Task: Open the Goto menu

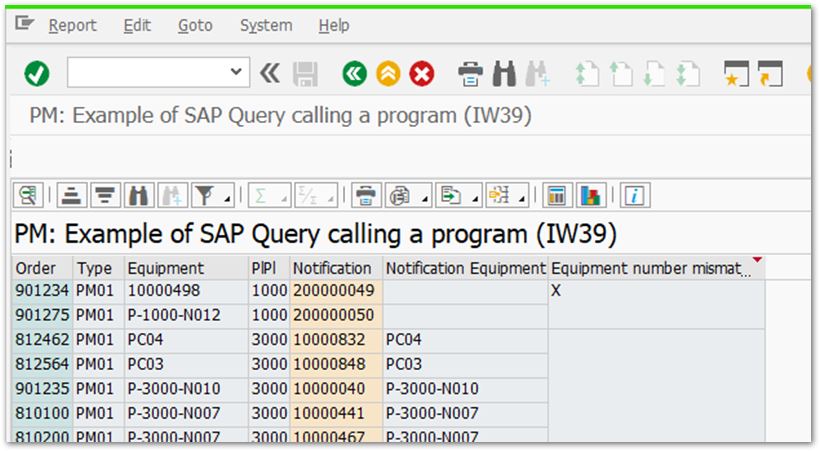Action: 194,25
